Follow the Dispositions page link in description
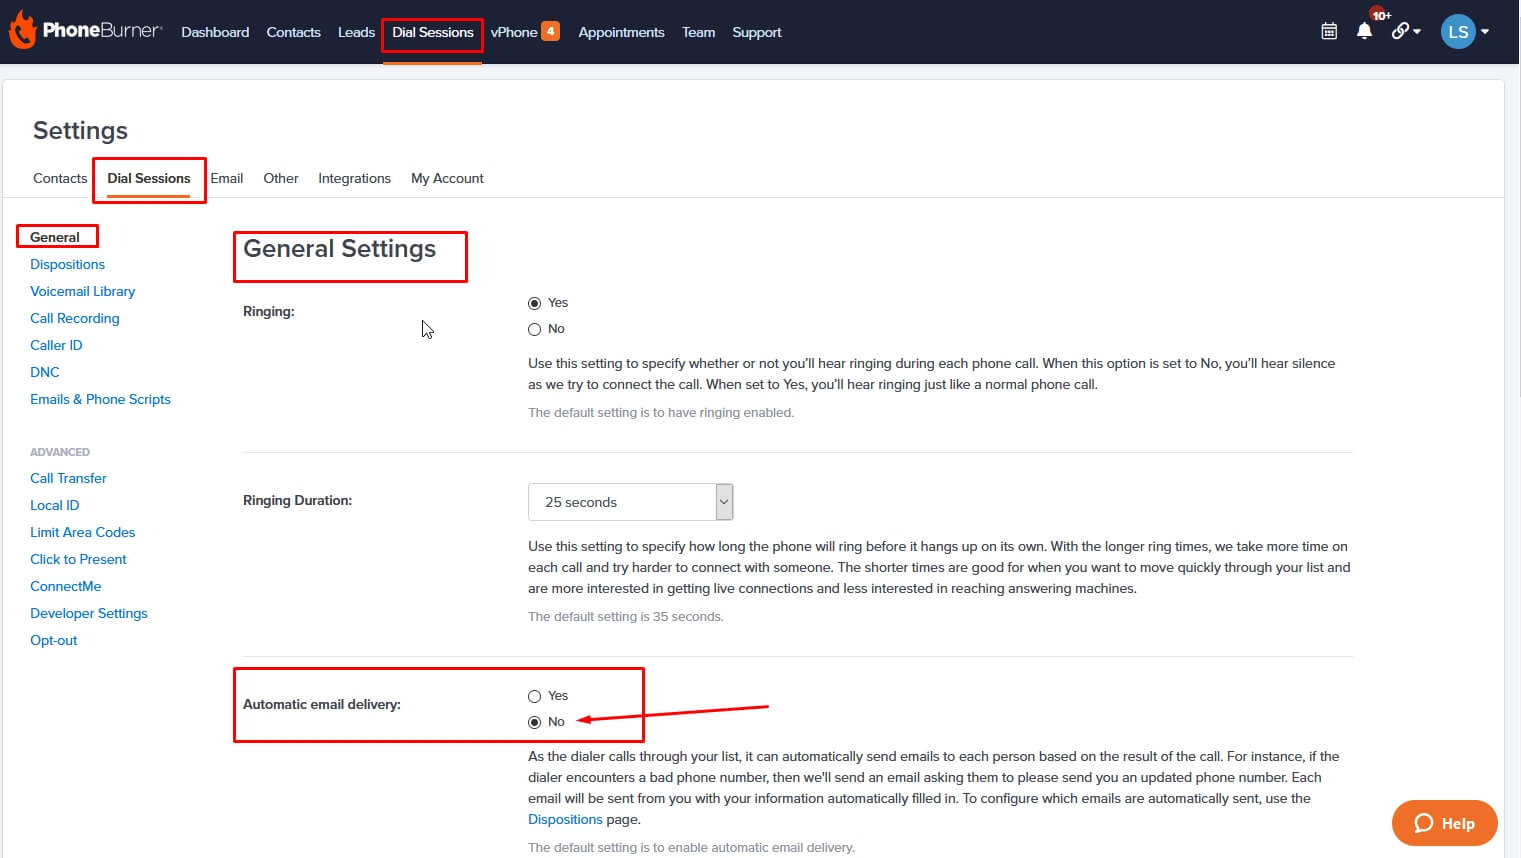Image resolution: width=1521 pixels, height=858 pixels. [x=565, y=819]
